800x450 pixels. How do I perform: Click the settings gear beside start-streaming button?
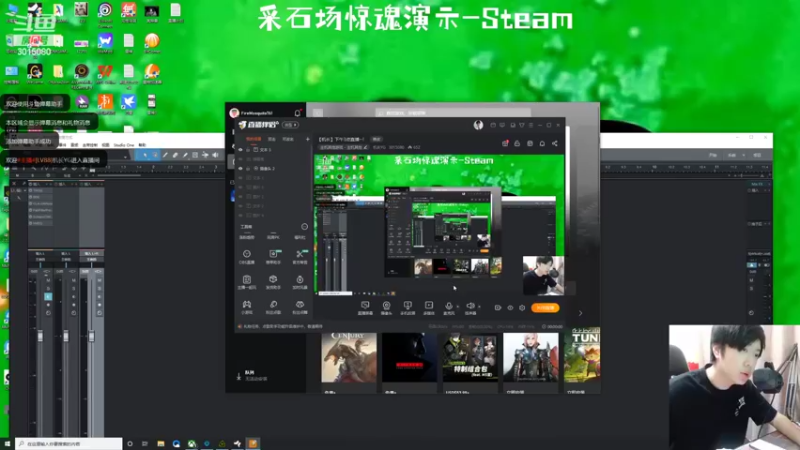(522, 308)
